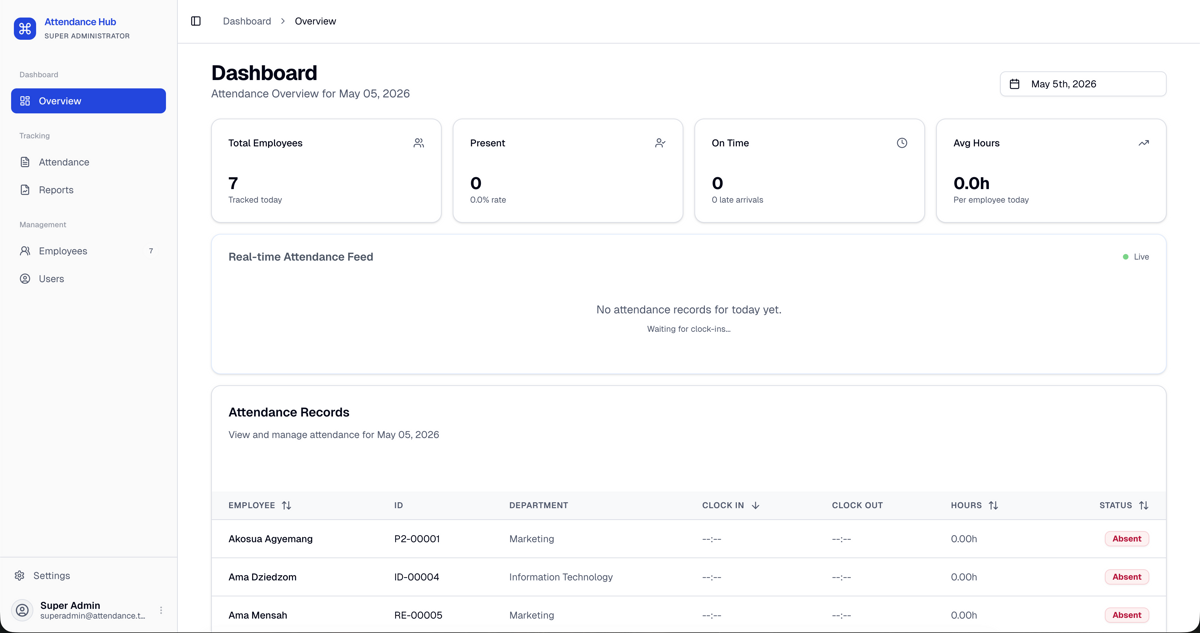Click the ID value P2-00001
The image size is (1200, 633).
click(x=417, y=539)
